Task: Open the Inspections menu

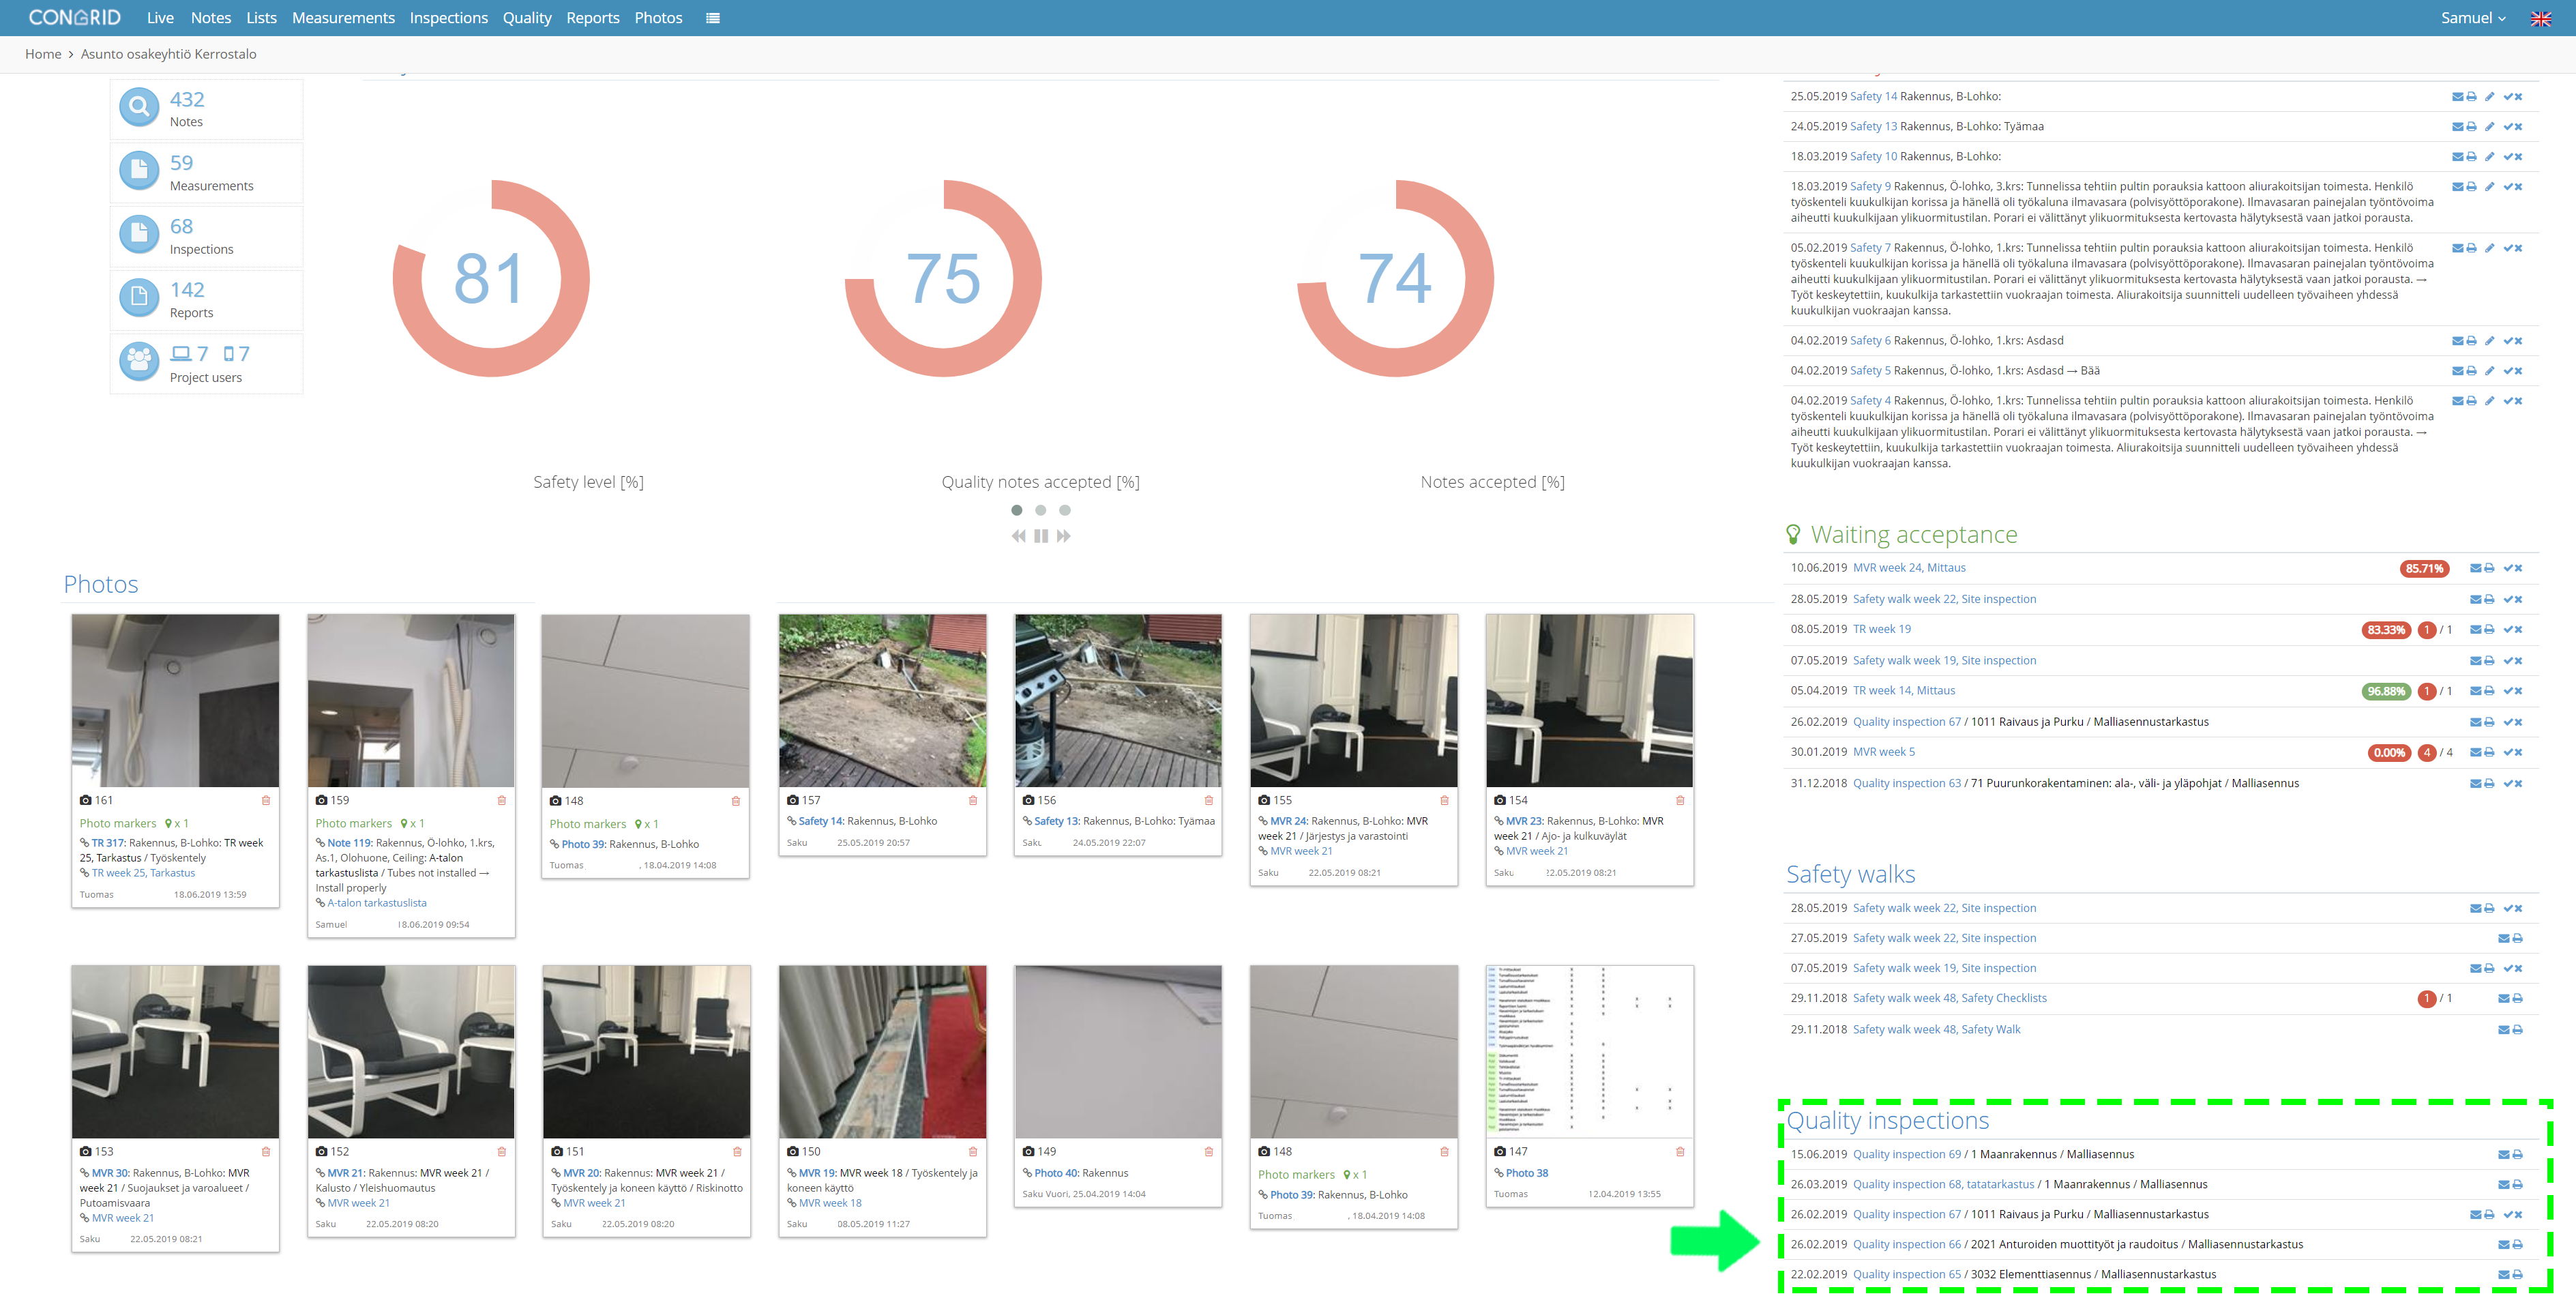Action: click(449, 18)
